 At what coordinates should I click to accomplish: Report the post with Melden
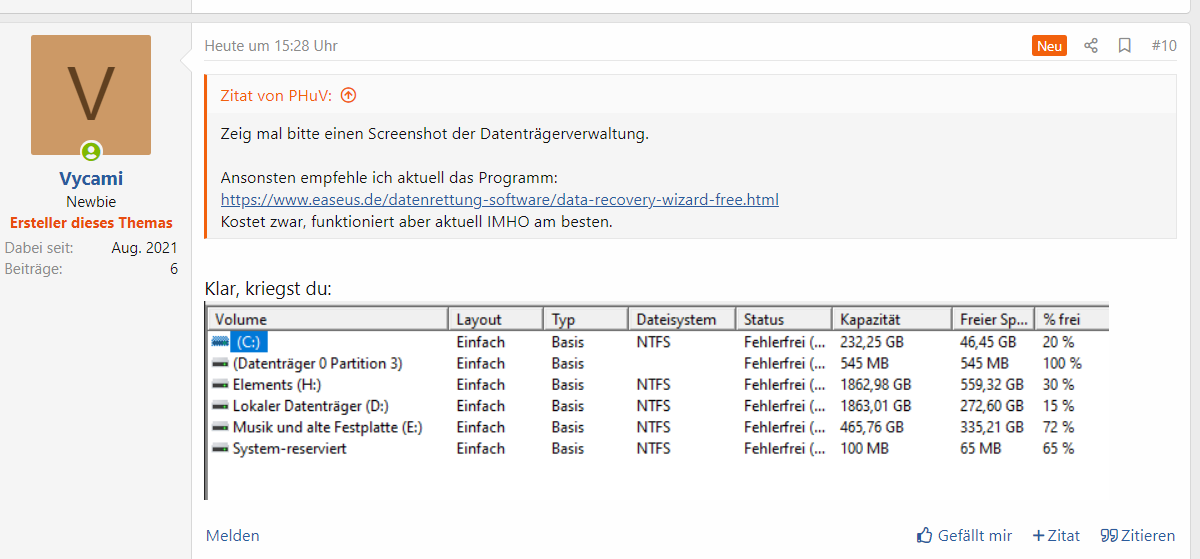233,536
